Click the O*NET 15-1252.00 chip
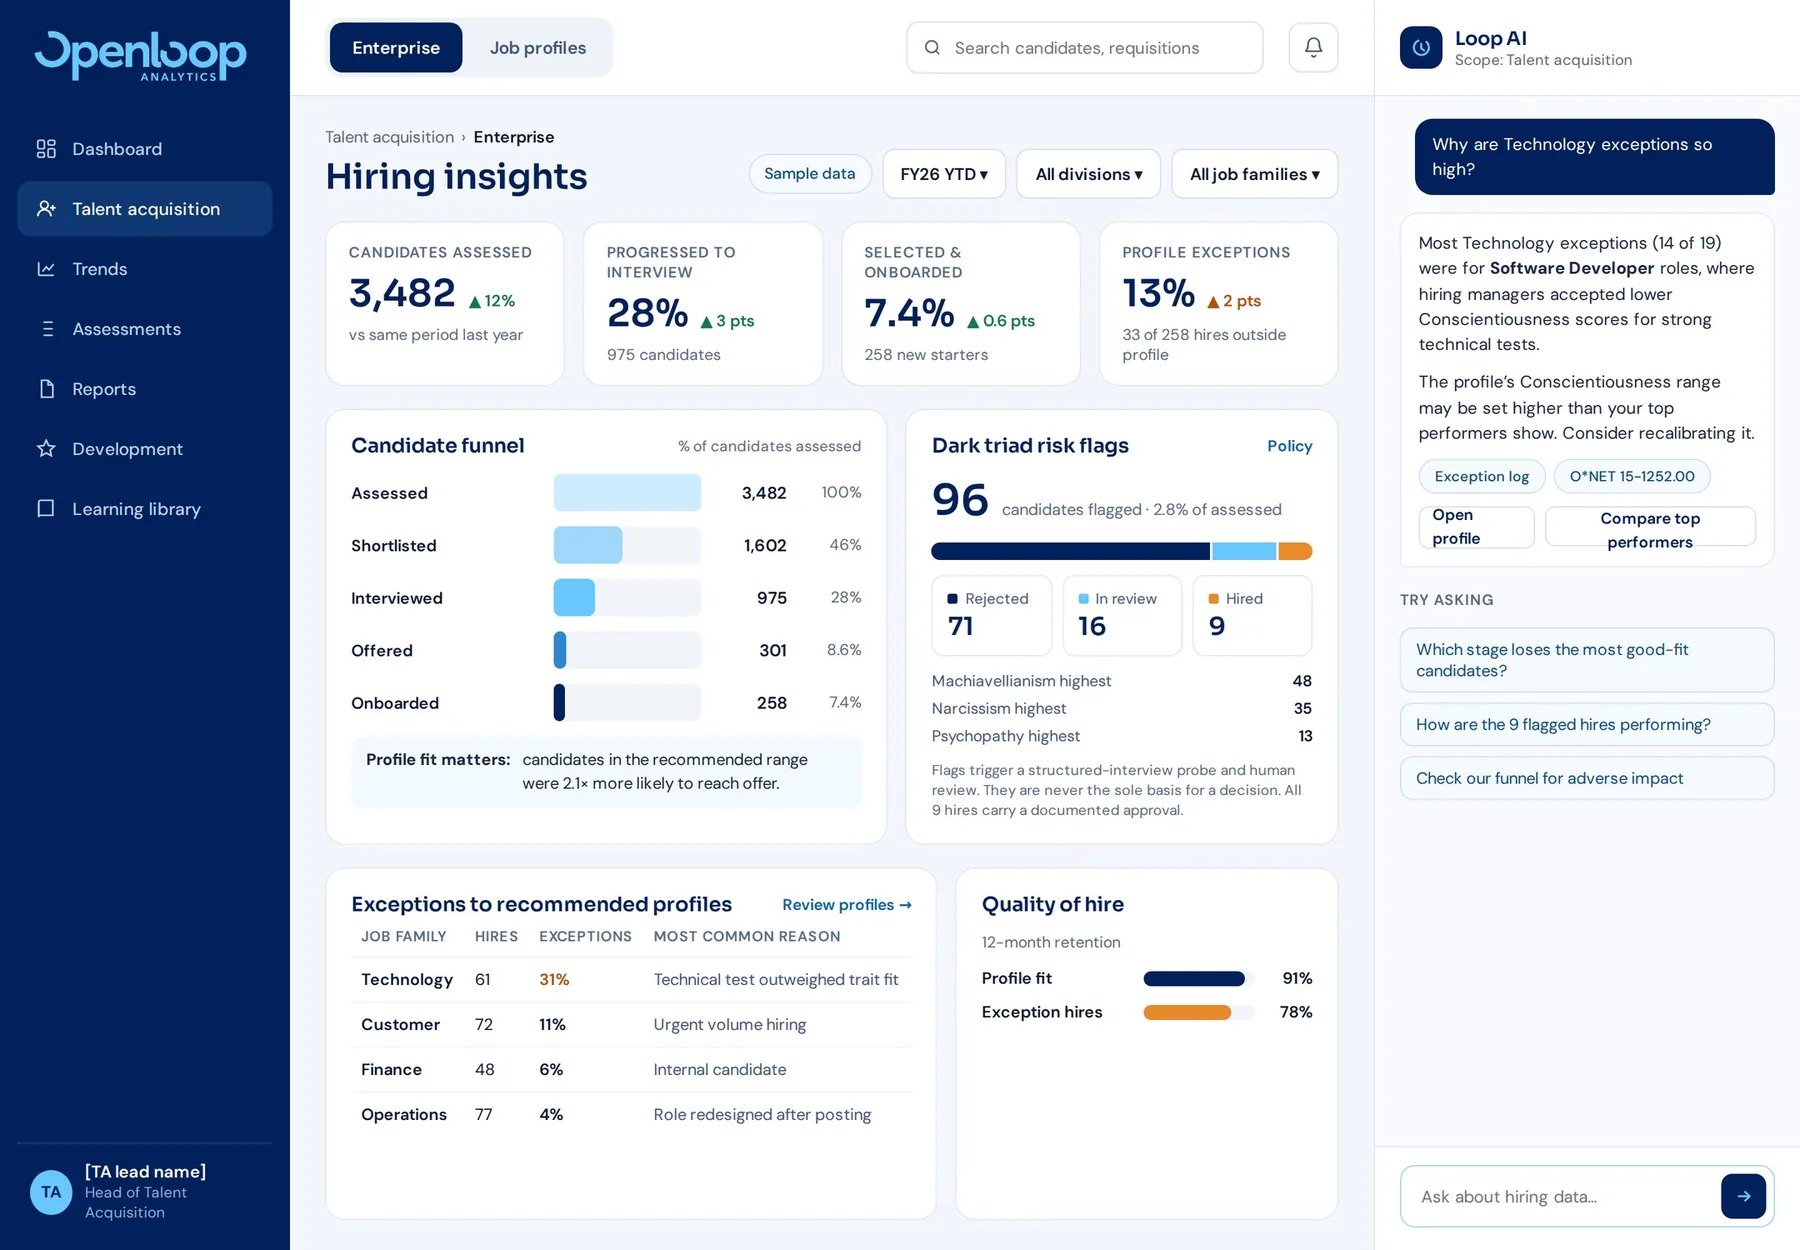The image size is (1800, 1250). (x=1632, y=476)
